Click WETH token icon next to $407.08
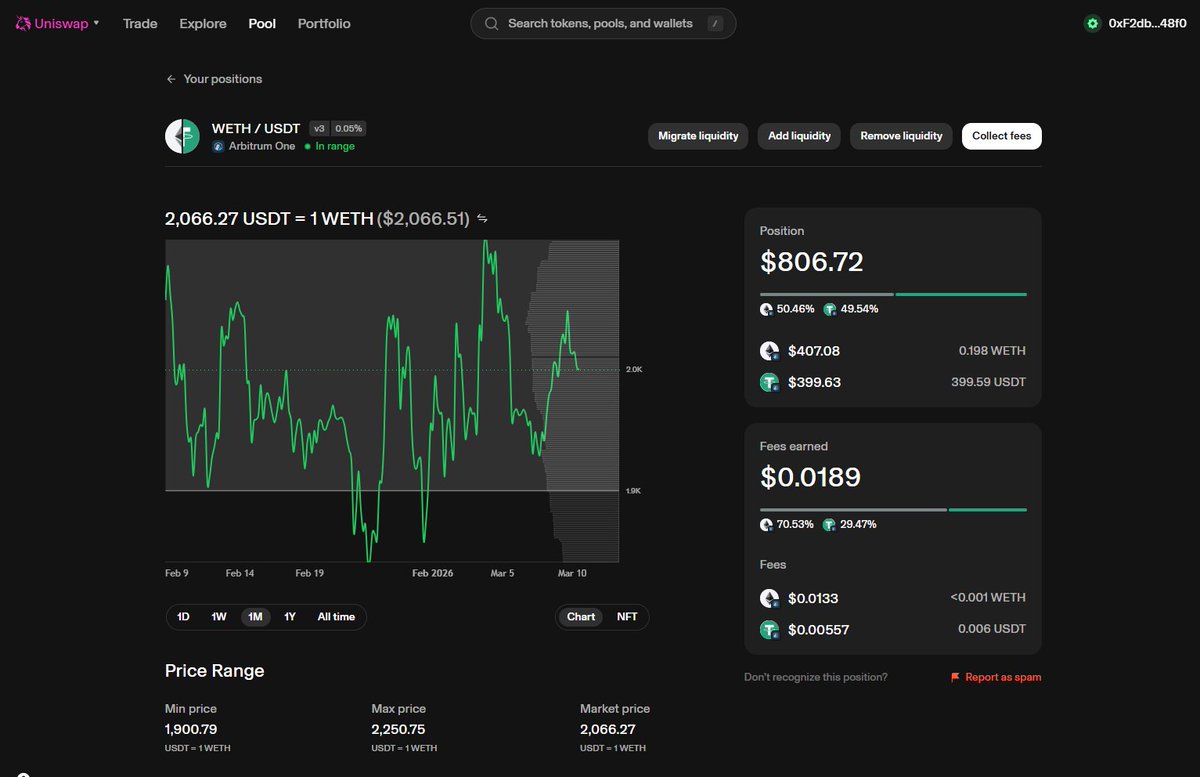1200x777 pixels. [x=770, y=351]
